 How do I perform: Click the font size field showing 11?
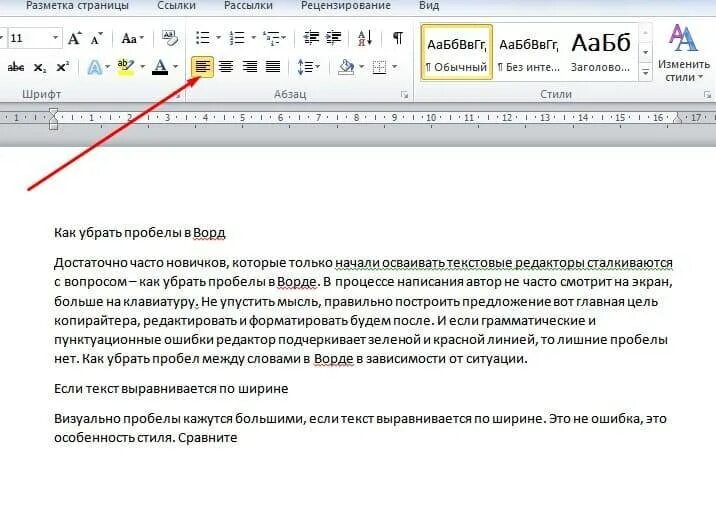[29, 38]
